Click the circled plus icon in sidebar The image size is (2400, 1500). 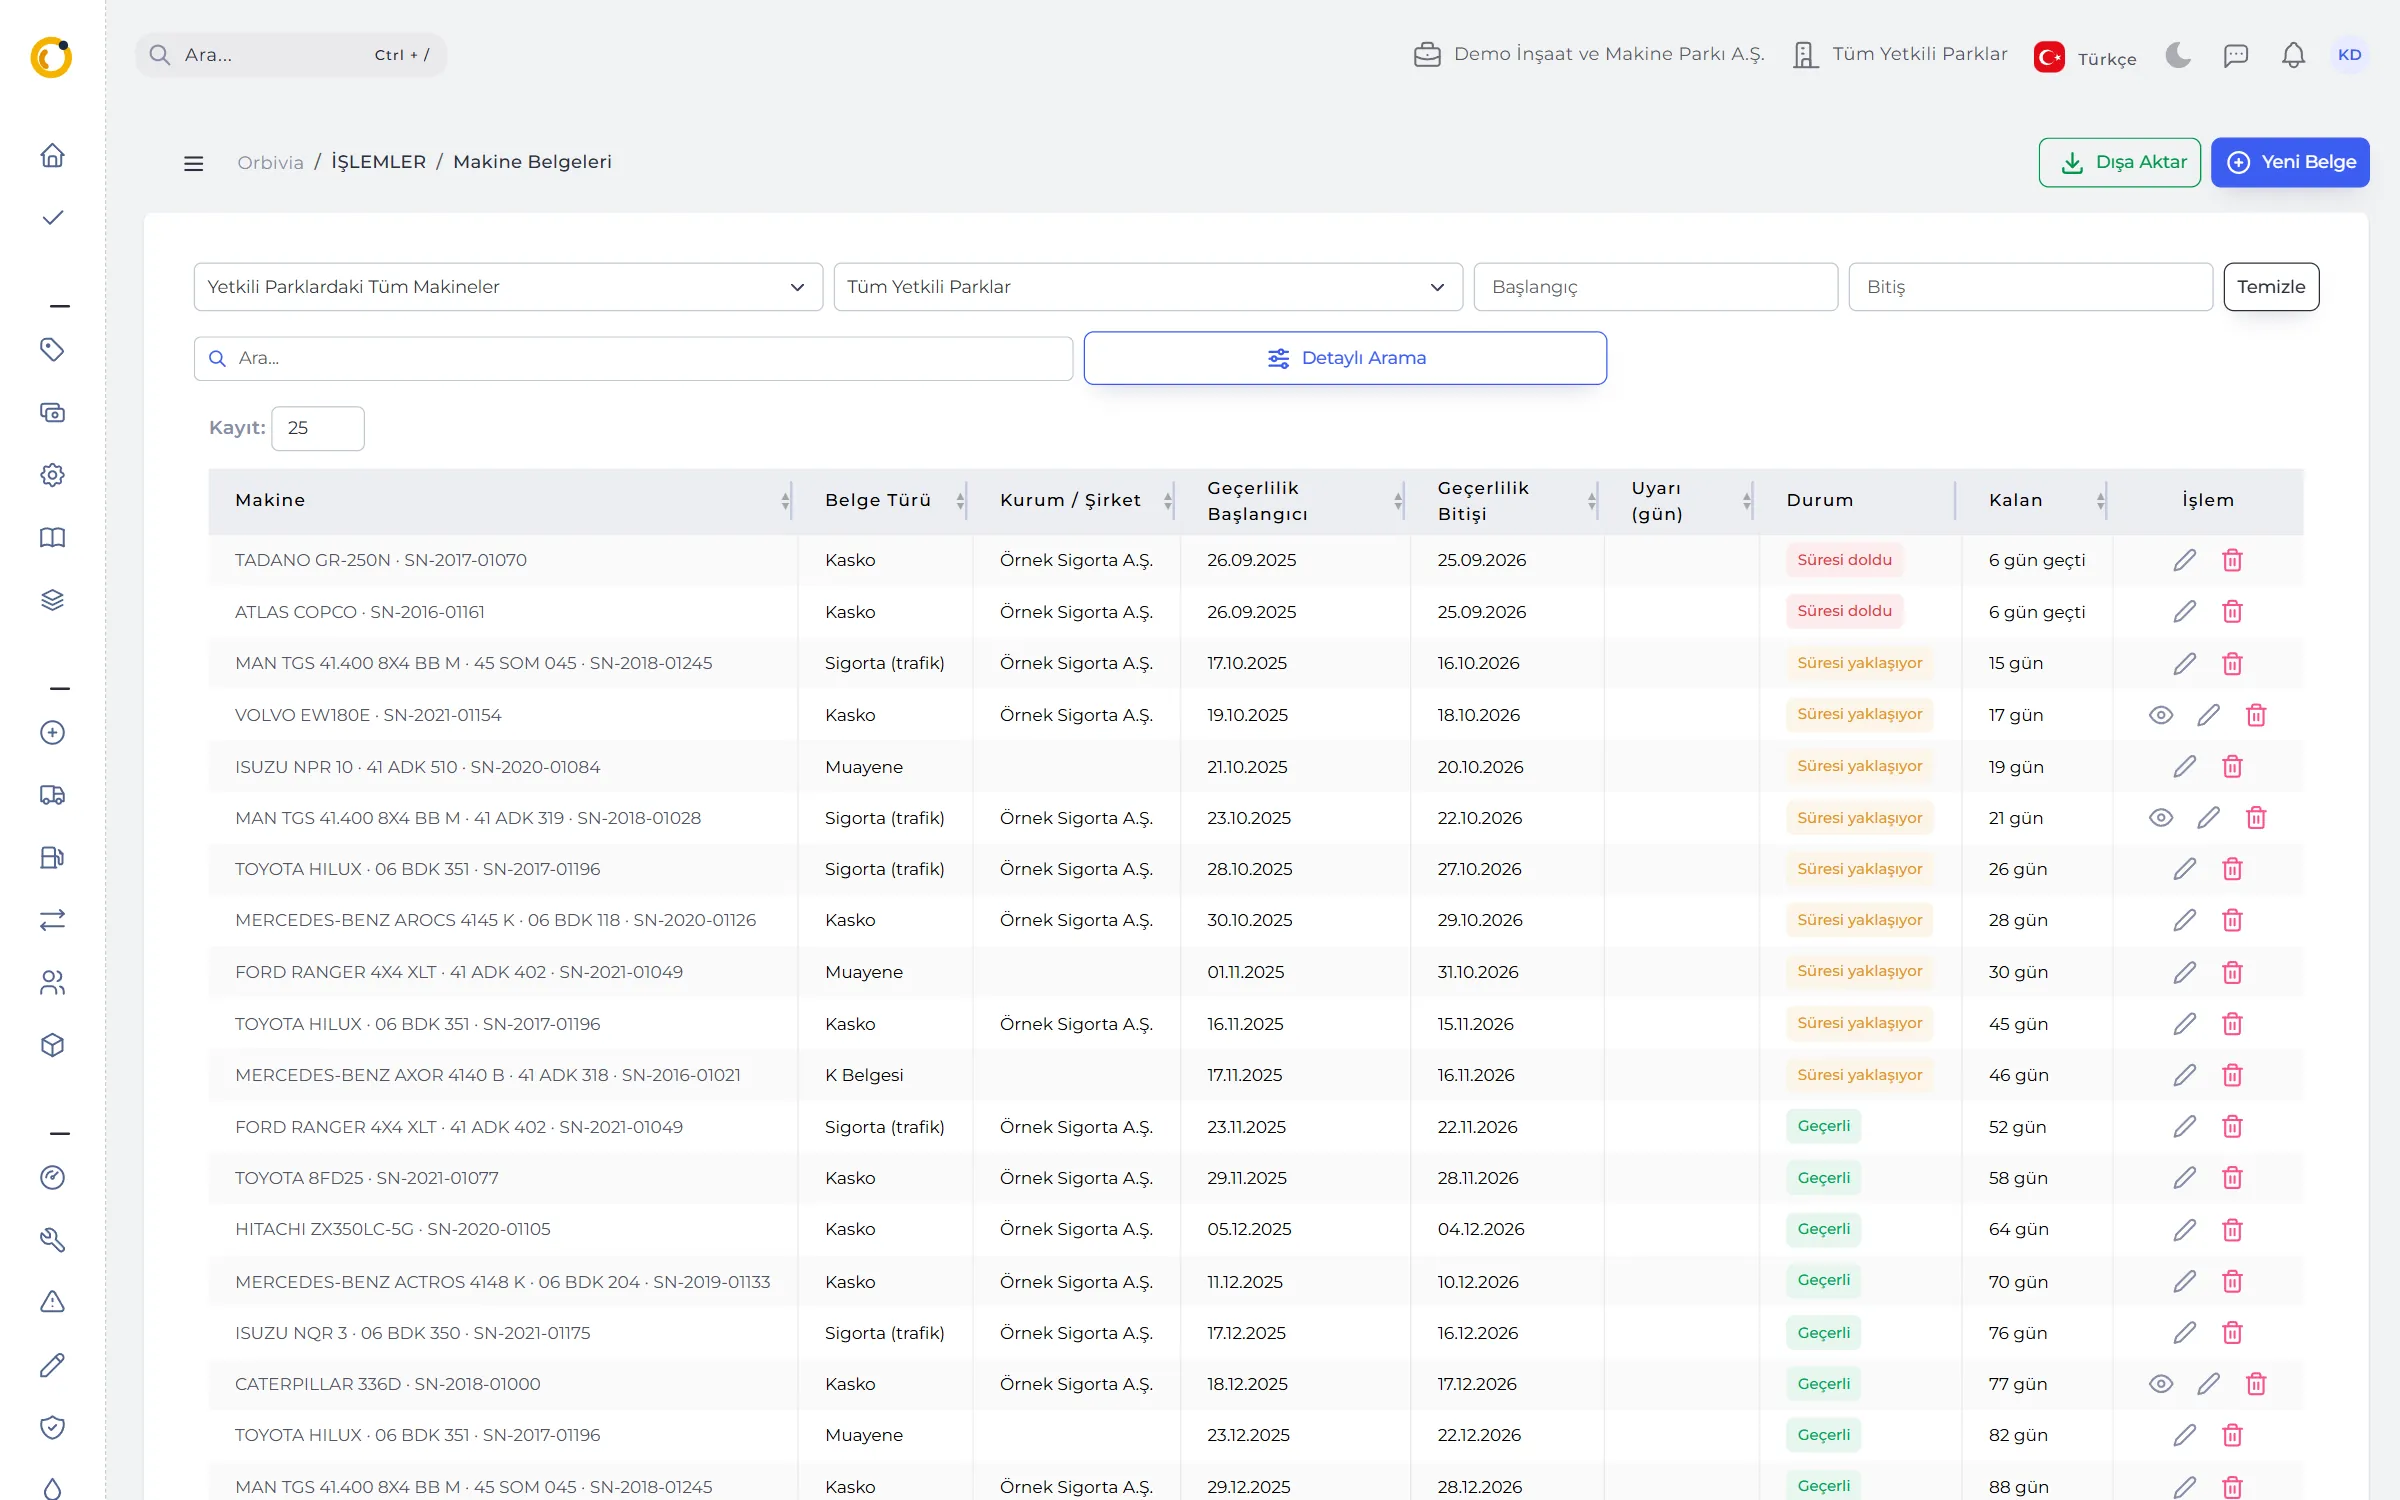[52, 732]
